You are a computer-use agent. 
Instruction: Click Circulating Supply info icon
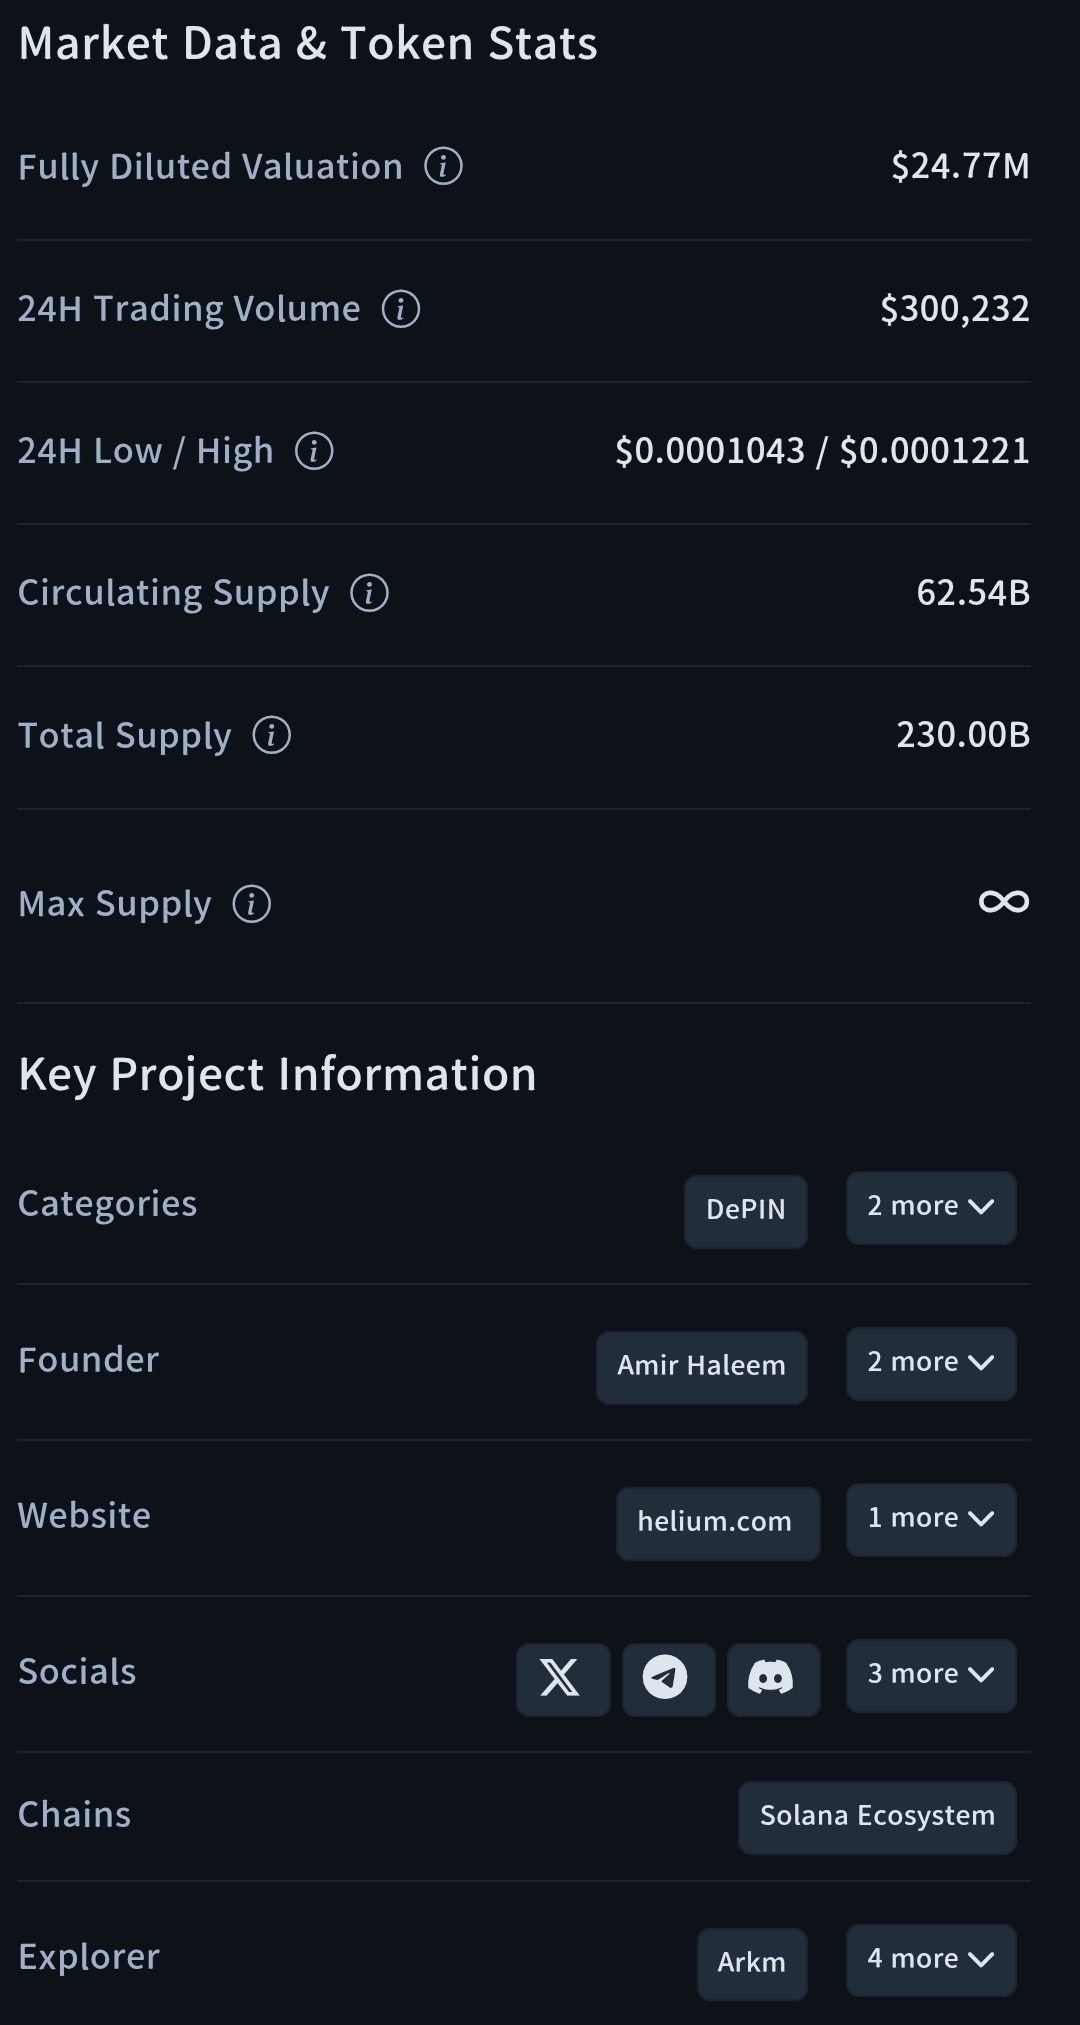click(369, 593)
